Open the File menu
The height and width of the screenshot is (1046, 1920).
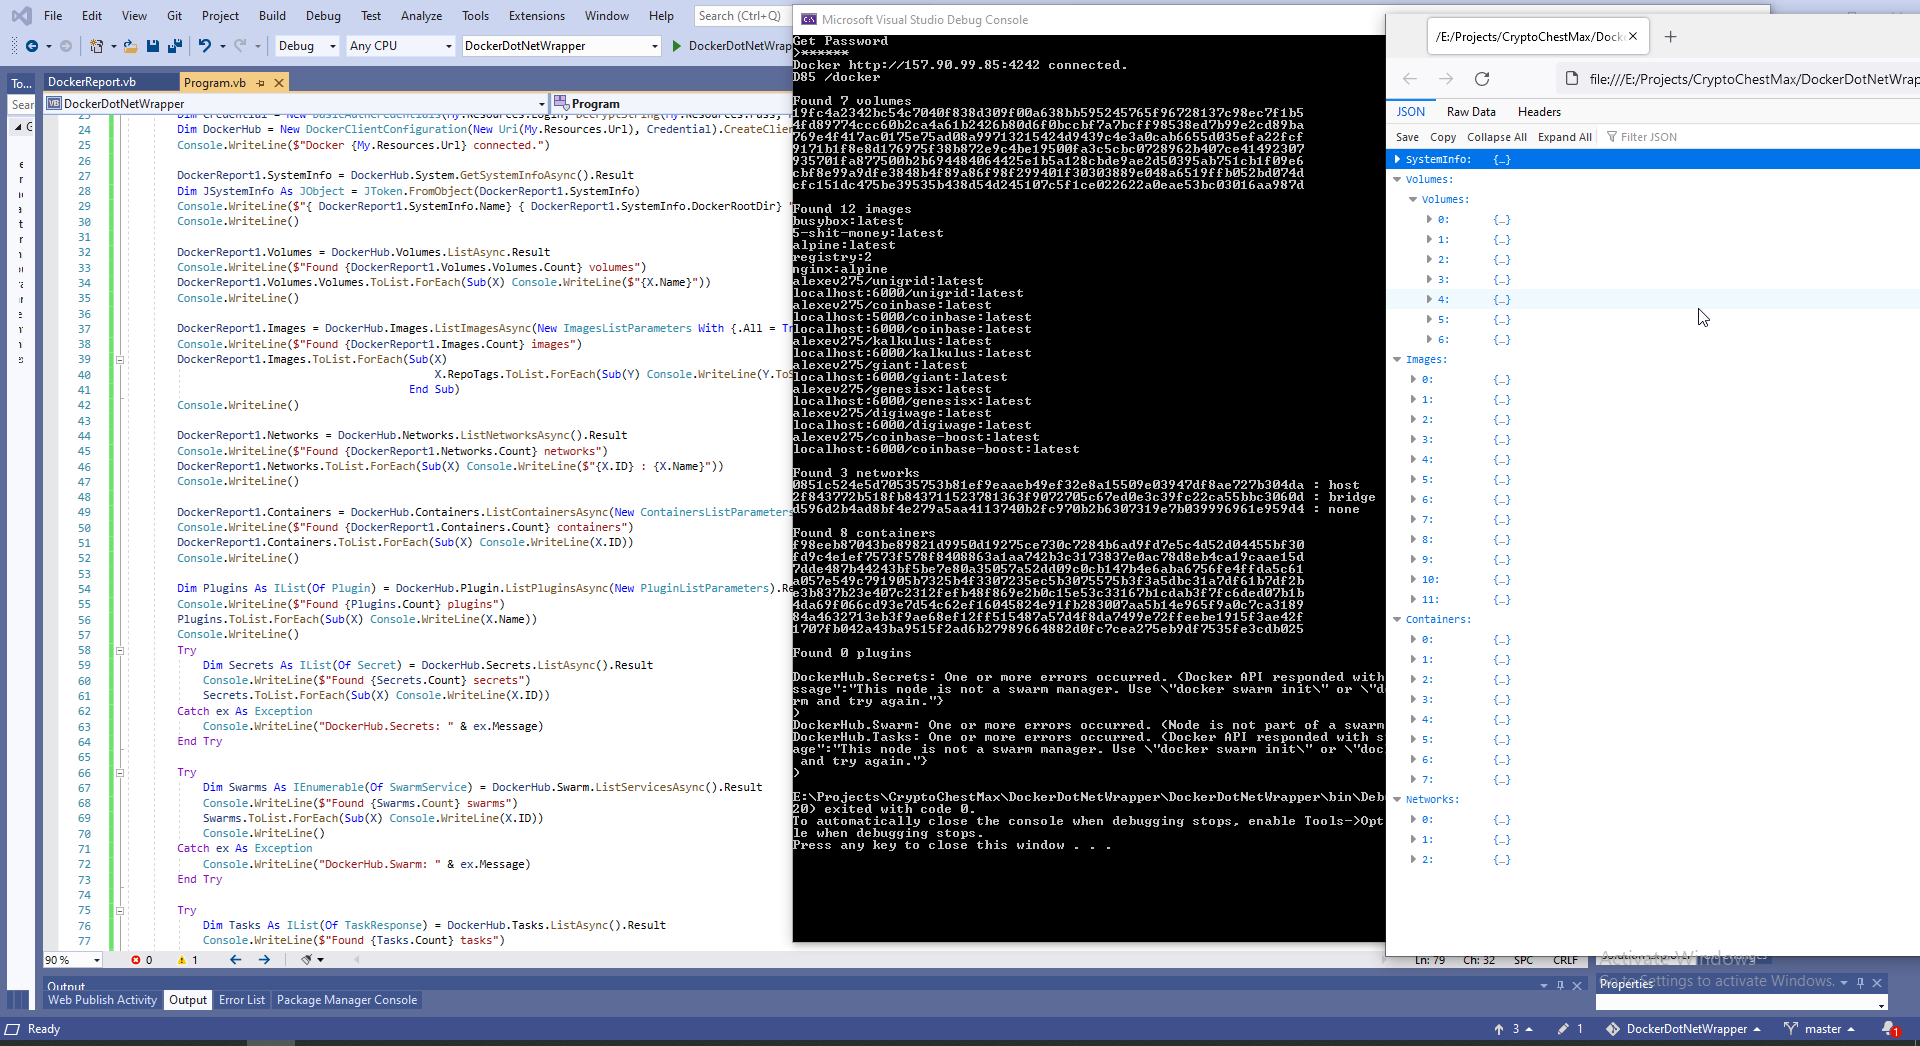click(53, 16)
